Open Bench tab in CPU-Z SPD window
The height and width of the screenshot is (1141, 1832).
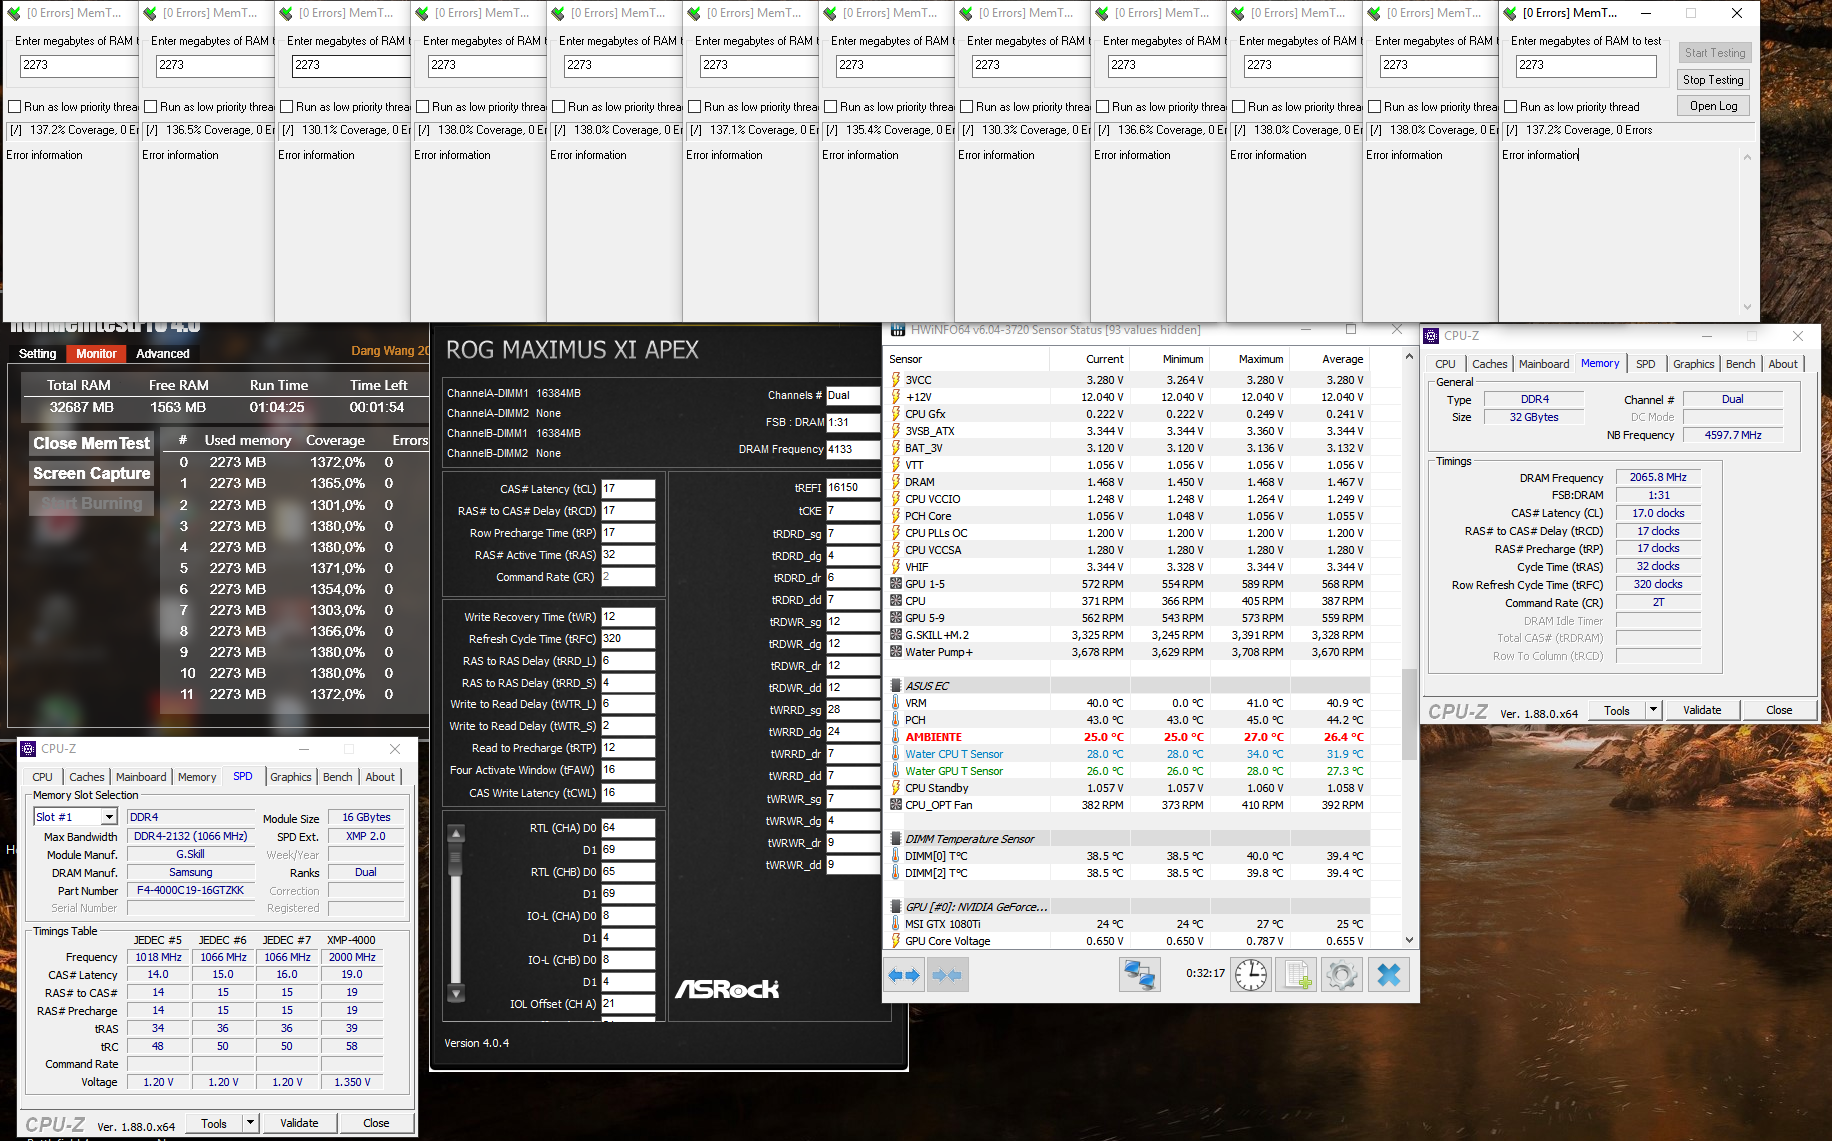click(337, 777)
